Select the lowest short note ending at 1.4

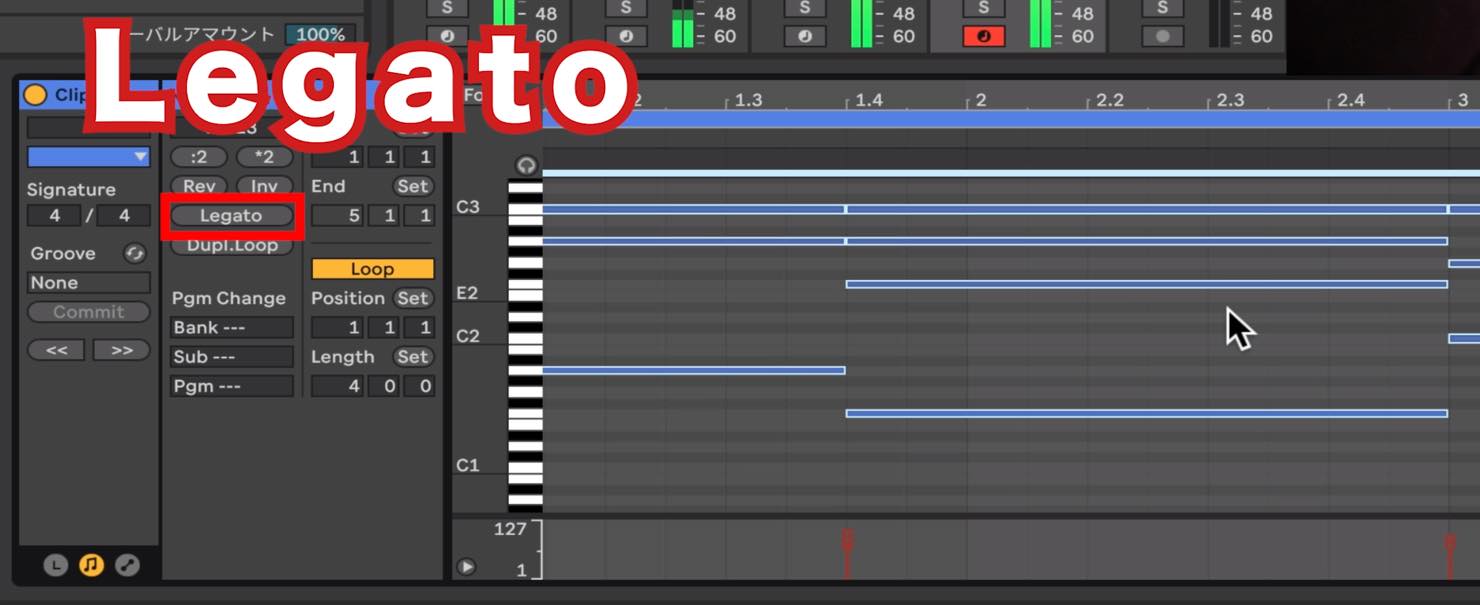pyautogui.click(x=693, y=370)
